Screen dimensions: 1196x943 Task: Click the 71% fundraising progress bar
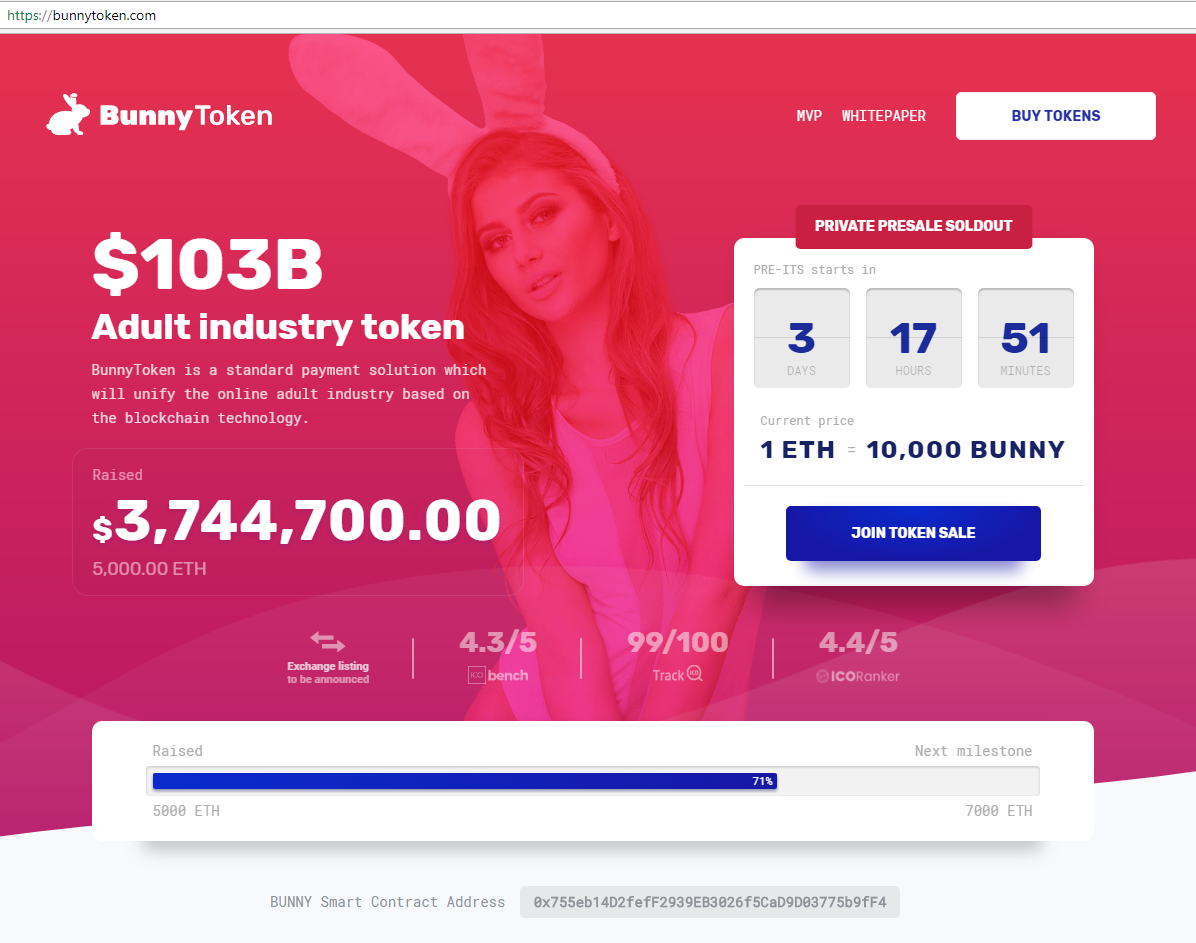[x=593, y=781]
